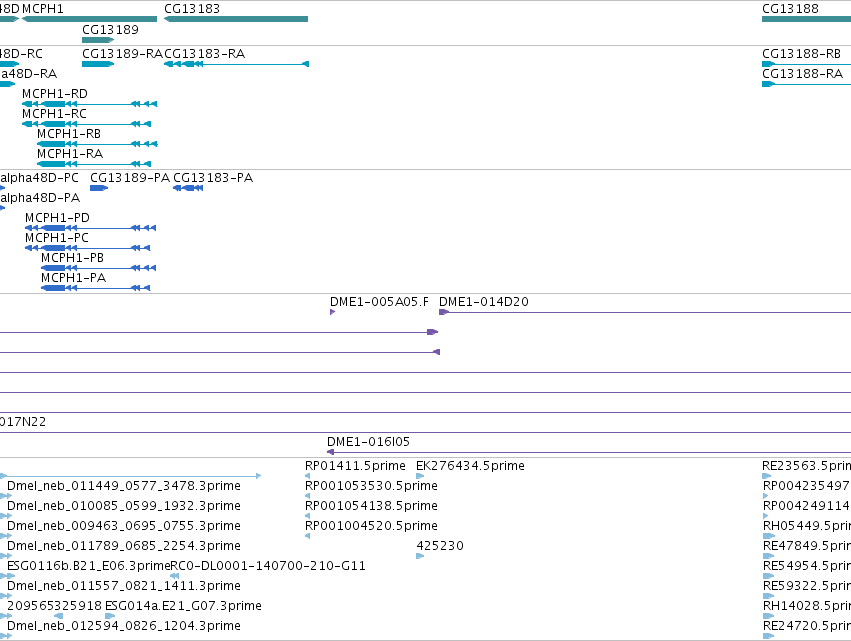Viewport: 851px width, 641px height.
Task: Select the RP001053530.5prime EST label
Action: pyautogui.click(x=371, y=486)
